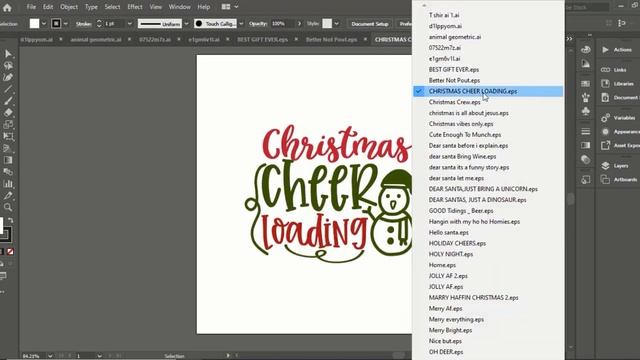Click the Document Setup button

click(x=370, y=24)
